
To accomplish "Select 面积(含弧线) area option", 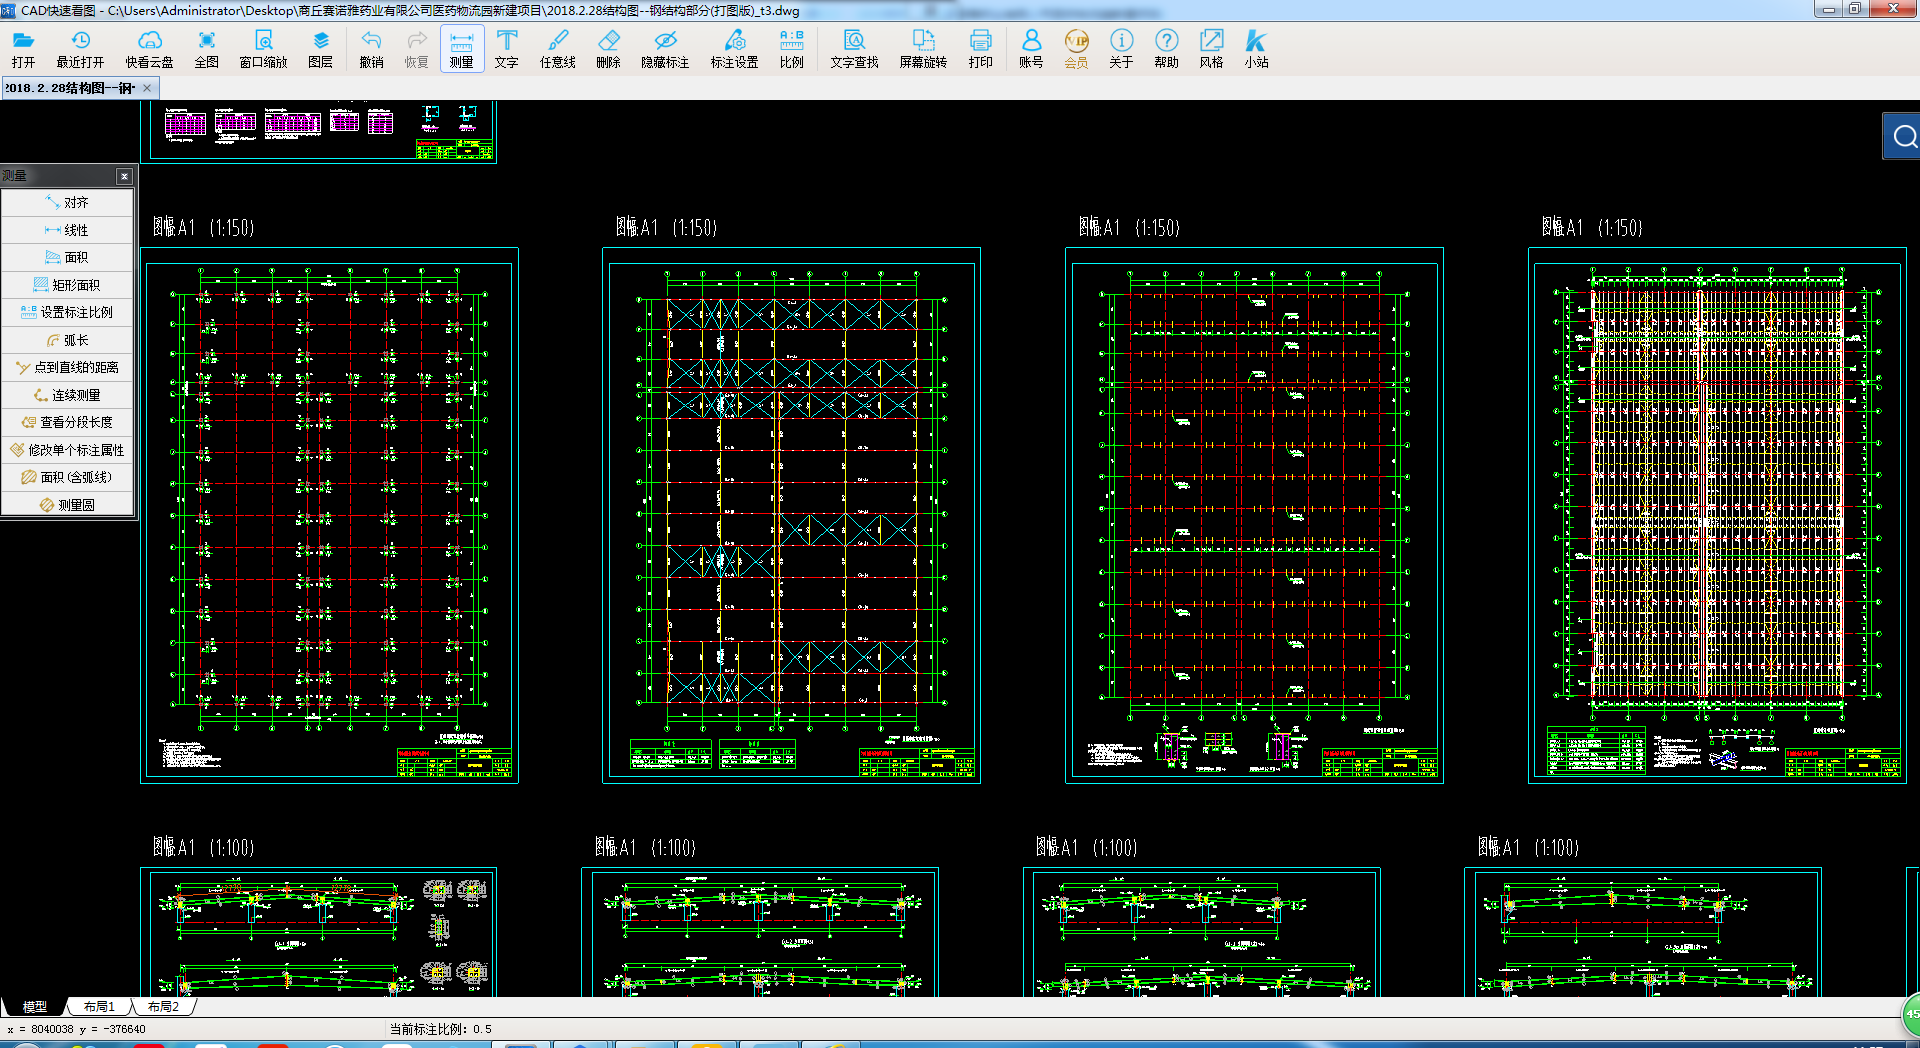I will click(x=67, y=477).
